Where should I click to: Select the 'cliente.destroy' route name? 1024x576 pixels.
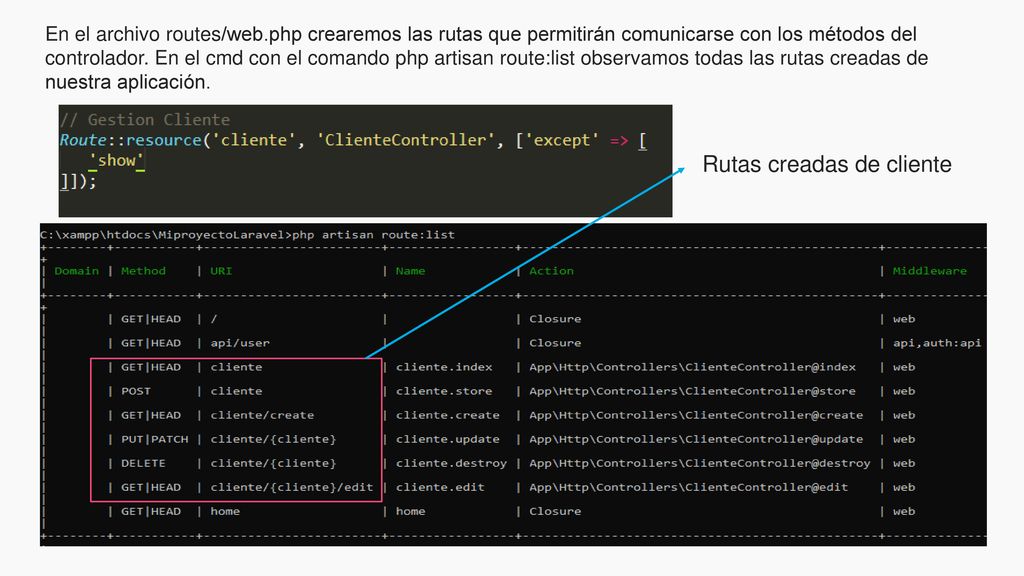451,463
